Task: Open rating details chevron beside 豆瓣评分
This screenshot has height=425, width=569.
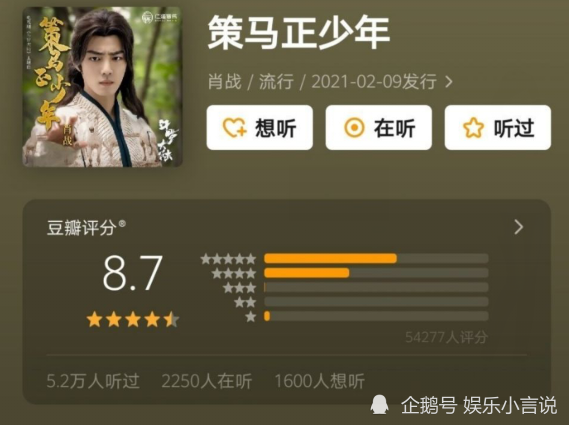Action: (519, 227)
